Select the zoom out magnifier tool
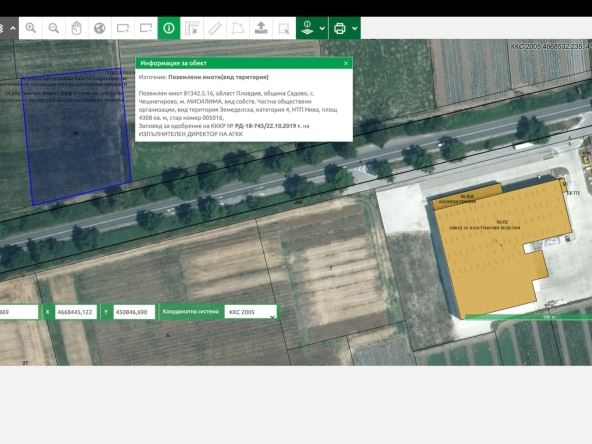This screenshot has height=444, width=592. [x=54, y=28]
